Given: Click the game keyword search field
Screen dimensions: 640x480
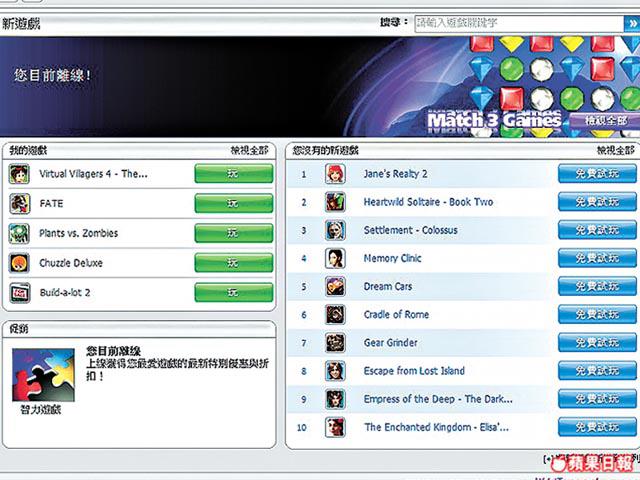Looking at the screenshot, I should point(519,23).
